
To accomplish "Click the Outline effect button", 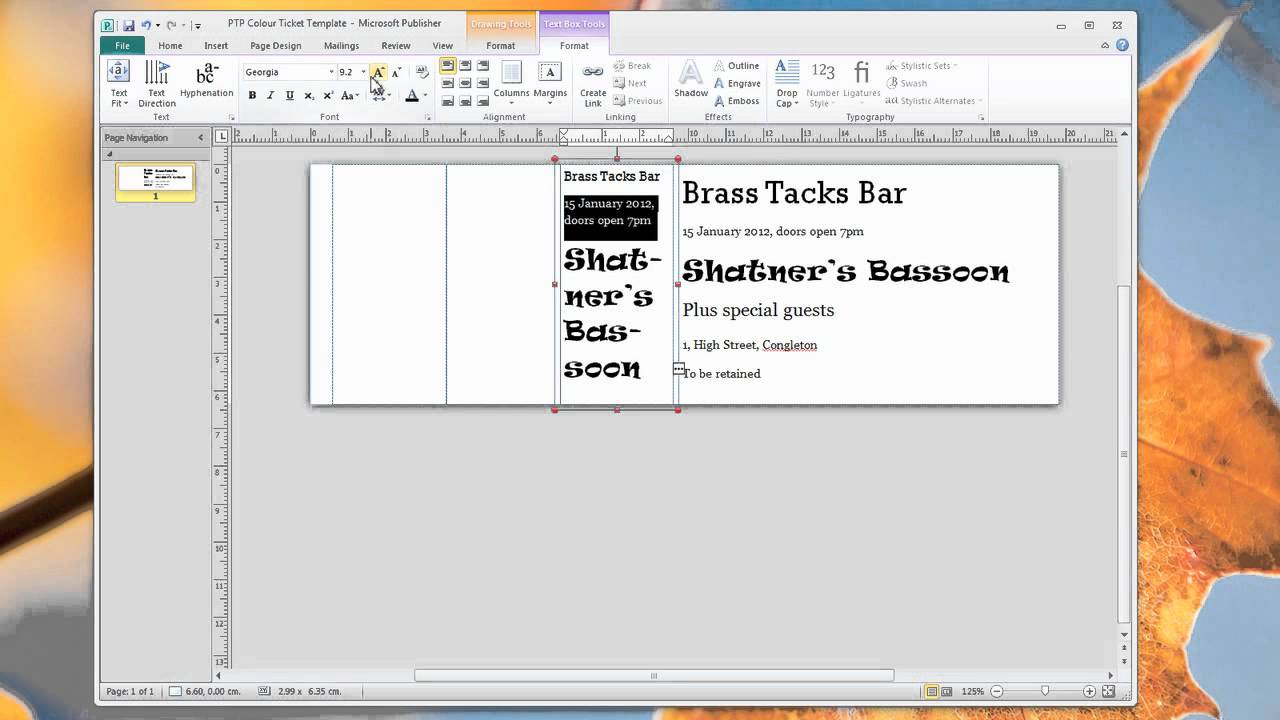I will click(736, 66).
